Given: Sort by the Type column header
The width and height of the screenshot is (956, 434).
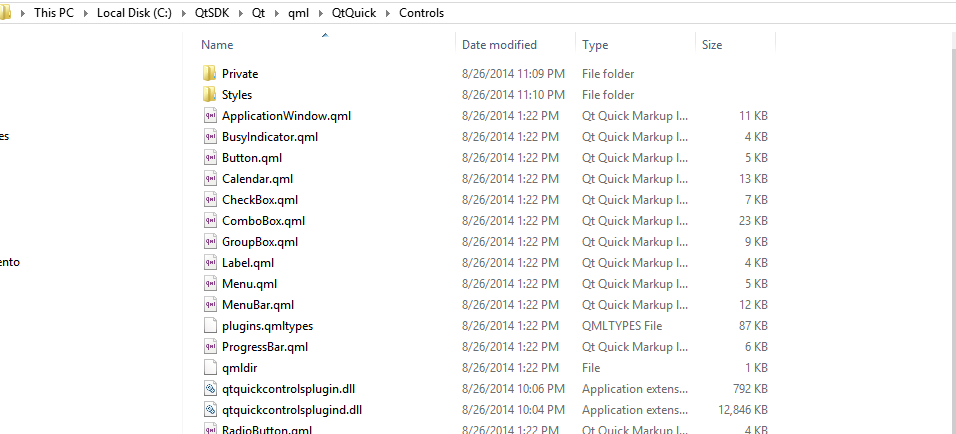Looking at the screenshot, I should (x=595, y=45).
